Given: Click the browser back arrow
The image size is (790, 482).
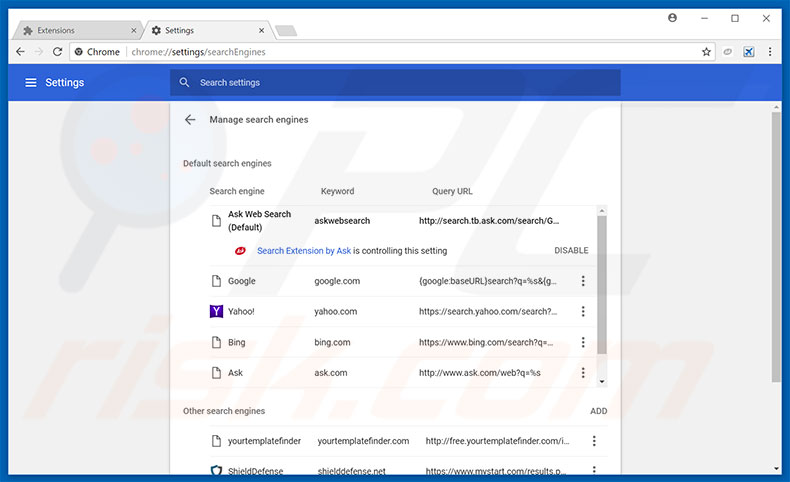Looking at the screenshot, I should click(x=20, y=51).
